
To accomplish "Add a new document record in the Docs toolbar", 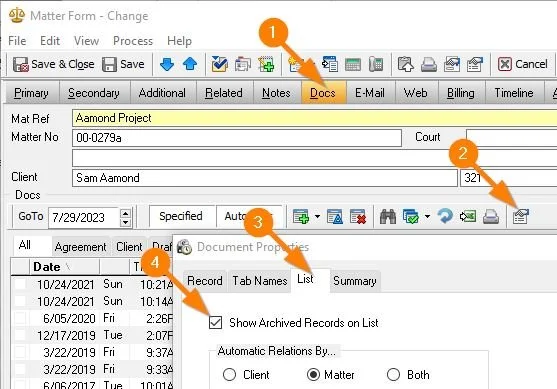I will pos(301,216).
